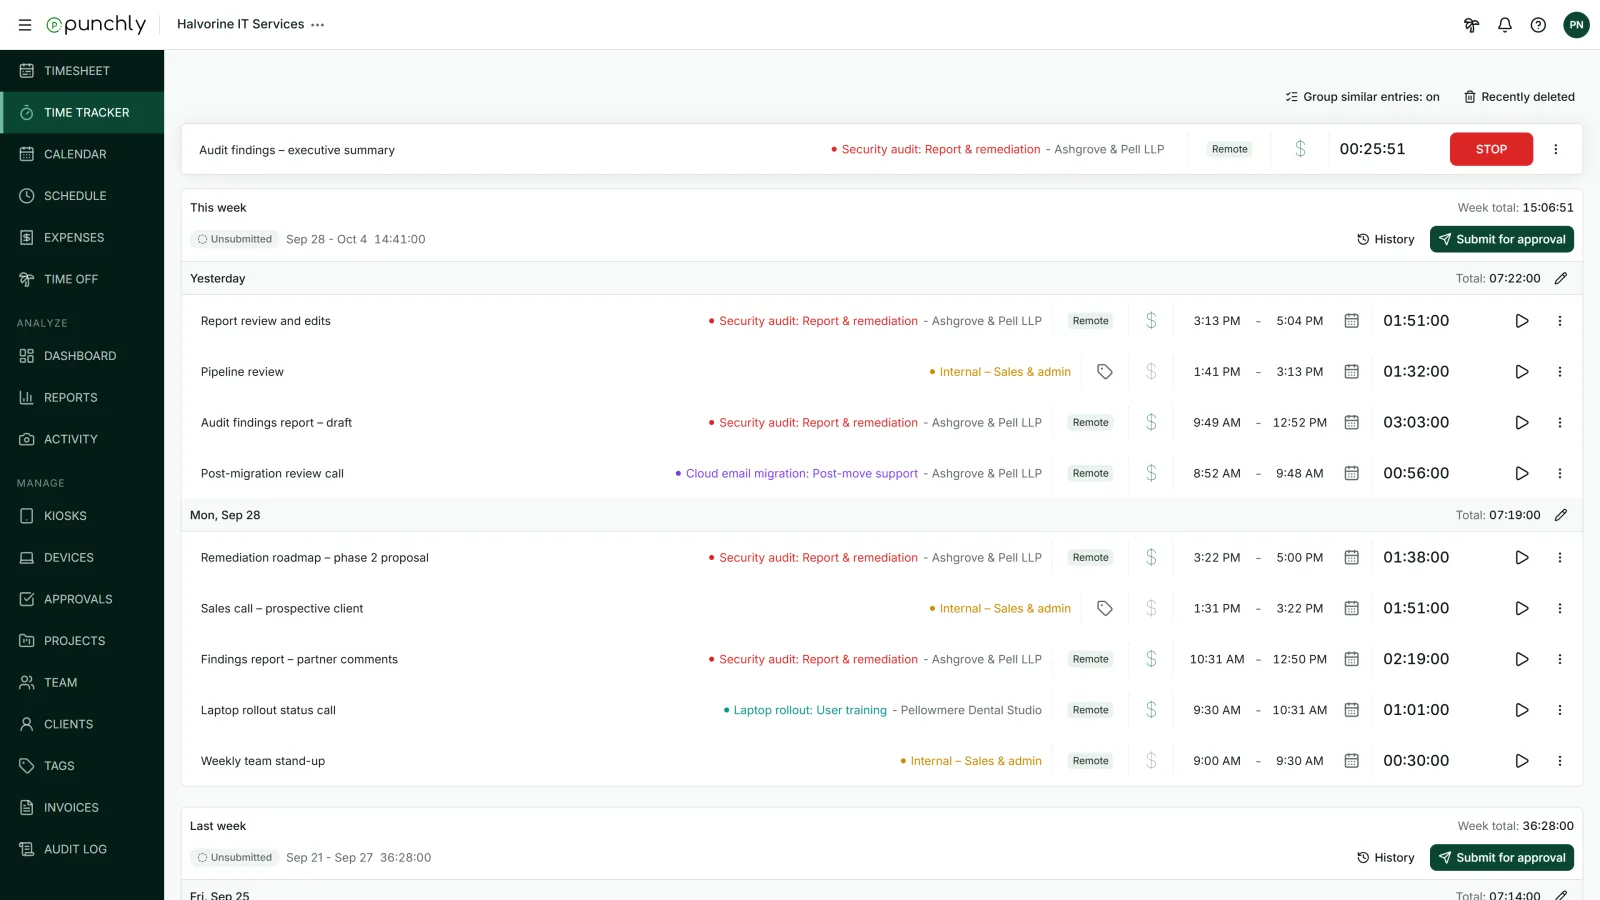Open more options for Laptop rollout status call
The image size is (1600, 900).
[x=1559, y=710]
